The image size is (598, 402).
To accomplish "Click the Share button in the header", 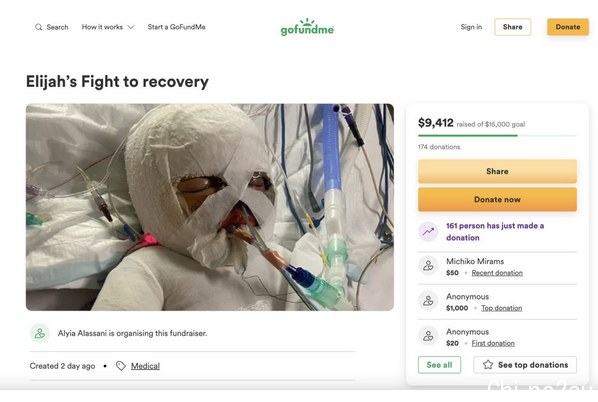I will point(513,27).
